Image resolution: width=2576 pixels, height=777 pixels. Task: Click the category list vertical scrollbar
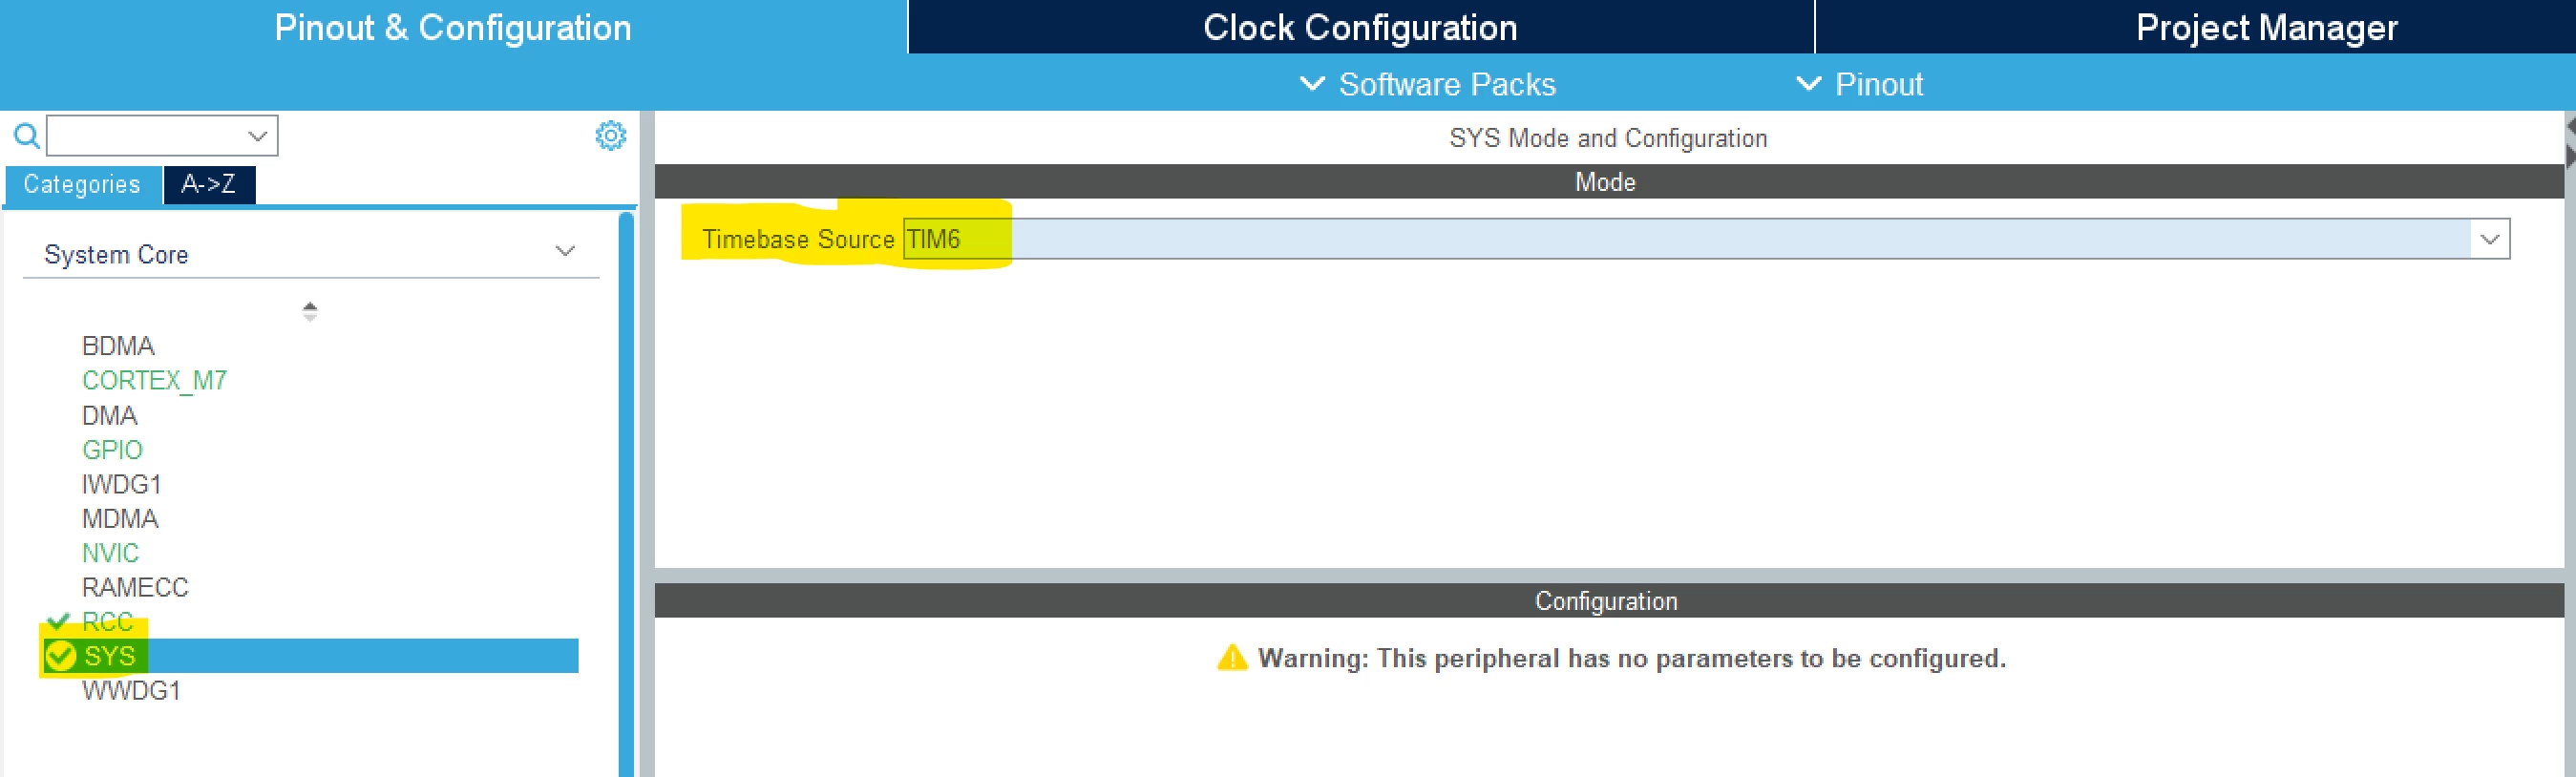coord(626,495)
